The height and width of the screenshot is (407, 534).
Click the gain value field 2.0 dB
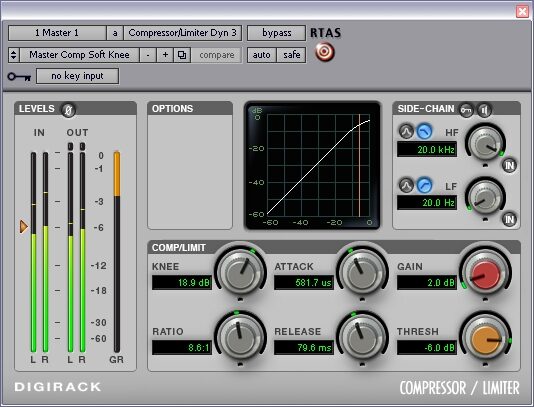[427, 282]
